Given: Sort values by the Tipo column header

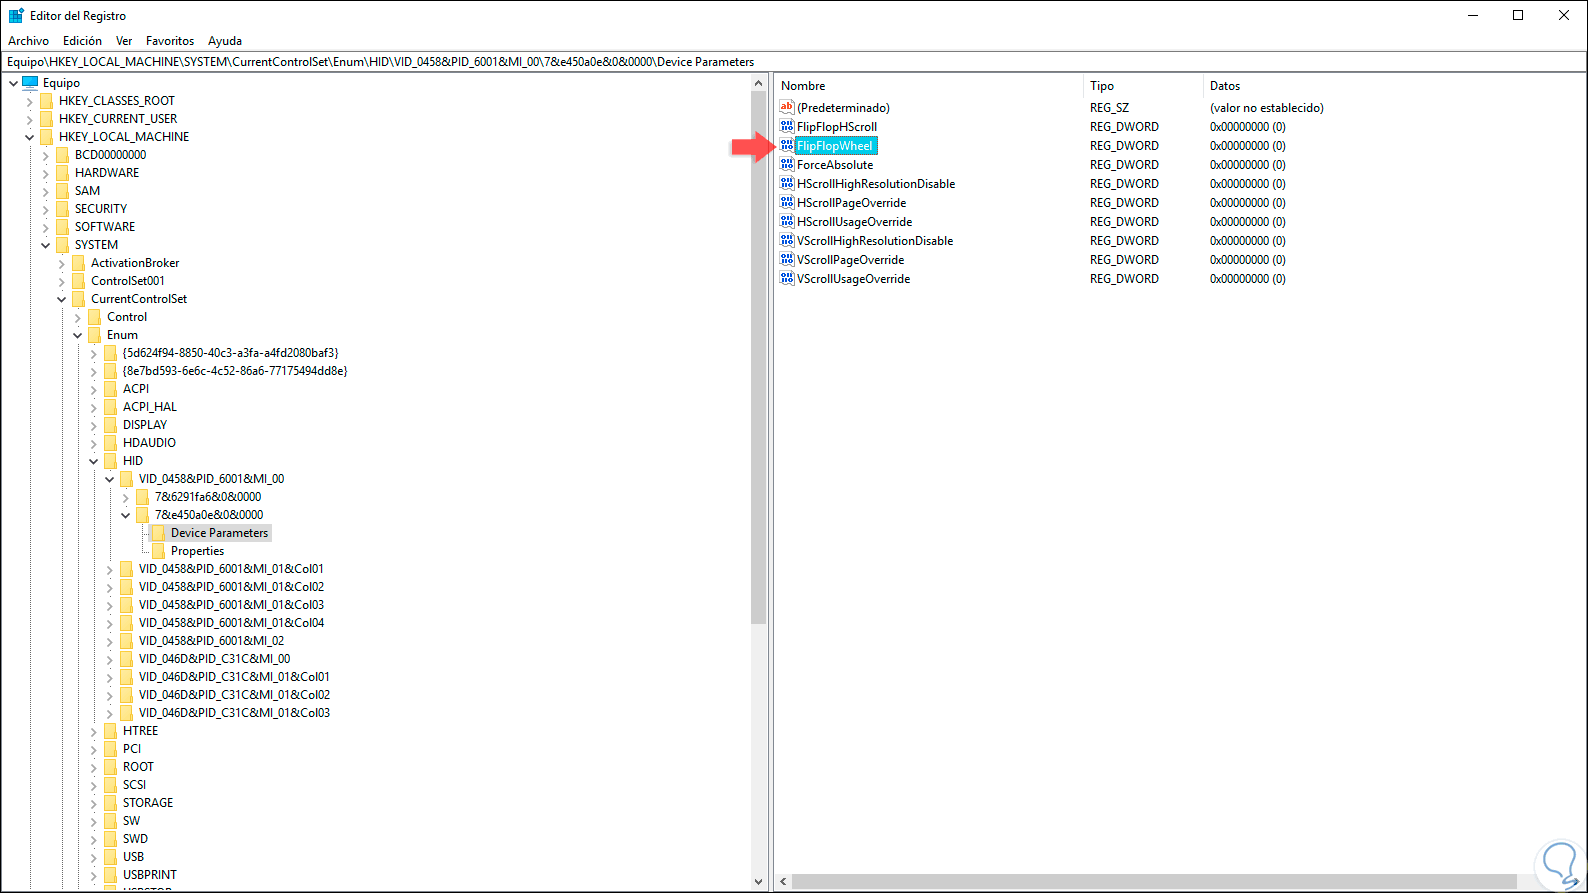Looking at the screenshot, I should tap(1143, 86).
